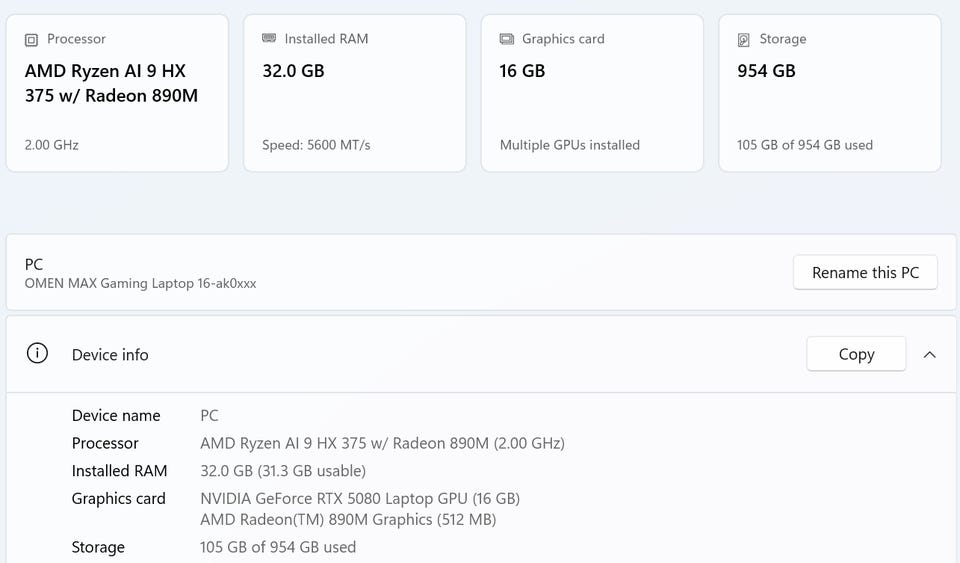Click the NVIDIA GeForce RTX 5080 Laptop GPU entry

coord(360,499)
